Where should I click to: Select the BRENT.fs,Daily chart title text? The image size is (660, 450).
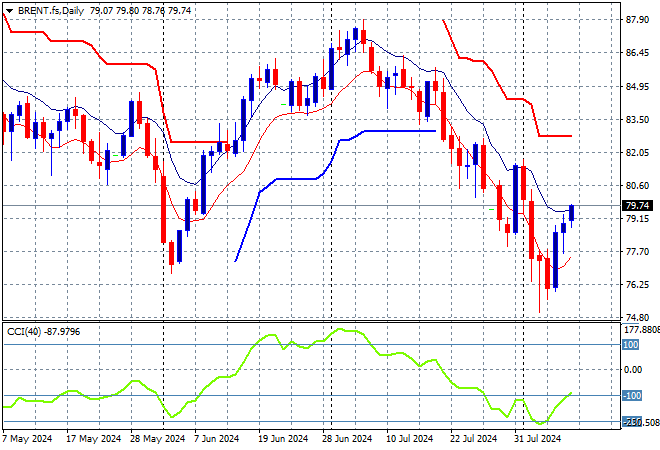click(51, 11)
